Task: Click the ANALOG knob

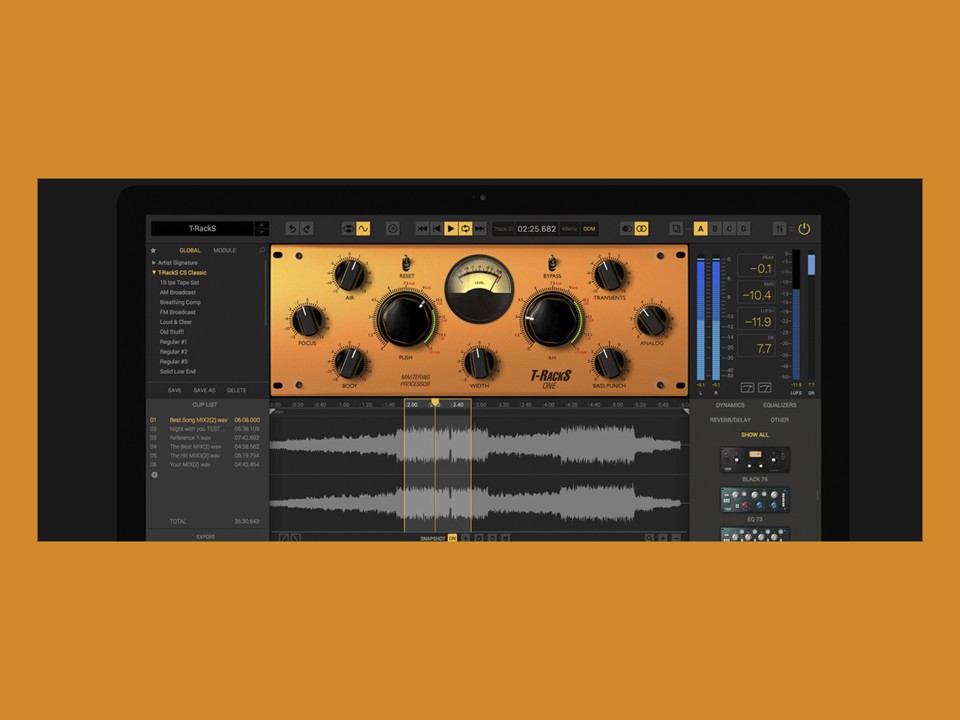Action: pyautogui.click(x=651, y=320)
